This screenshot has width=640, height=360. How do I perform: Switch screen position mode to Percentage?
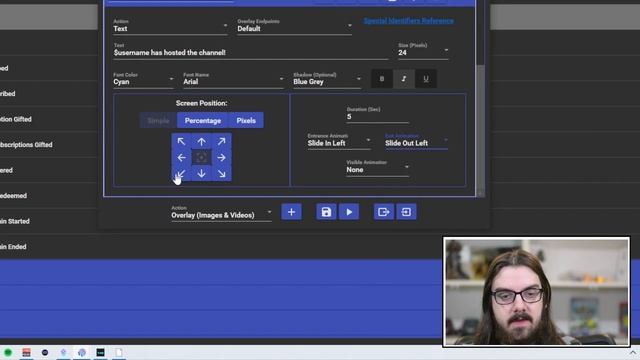pyautogui.click(x=203, y=120)
